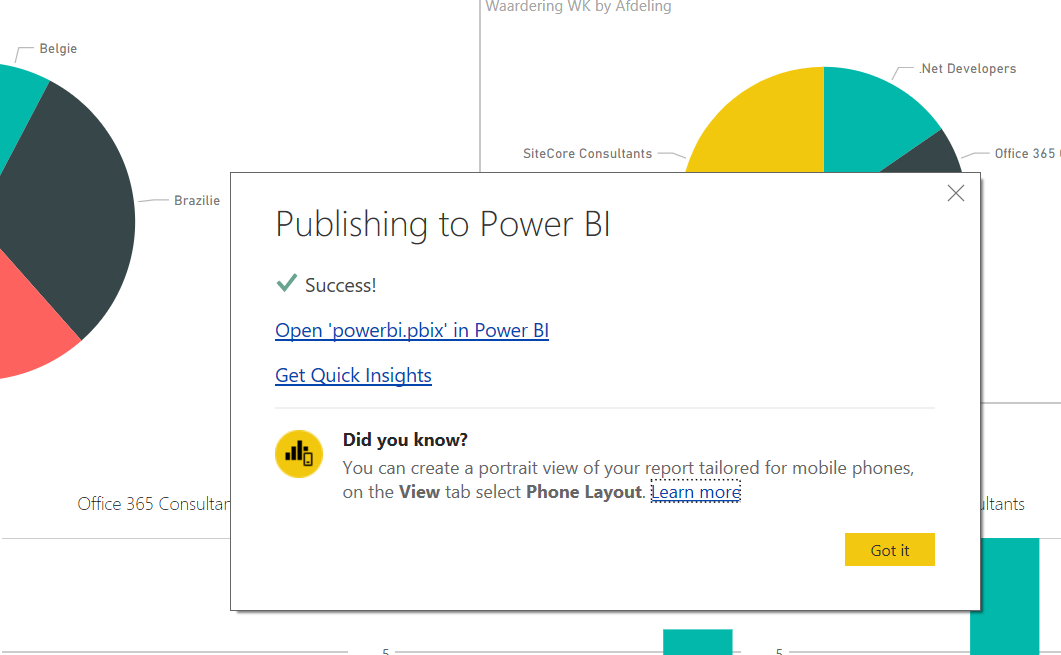Click the Waardering WK by Afdeling title
This screenshot has height=655, width=1061.
coord(579,7)
